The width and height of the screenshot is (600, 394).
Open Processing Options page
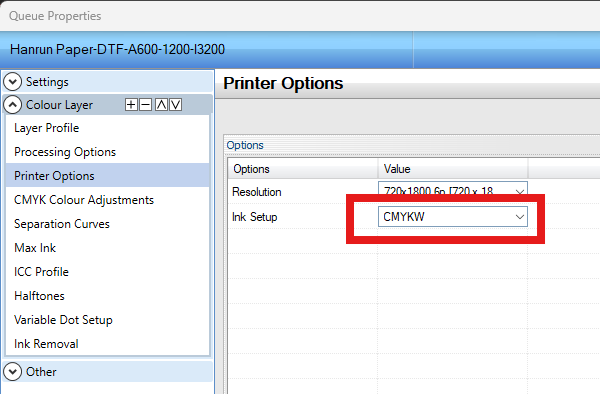[x=108, y=152]
